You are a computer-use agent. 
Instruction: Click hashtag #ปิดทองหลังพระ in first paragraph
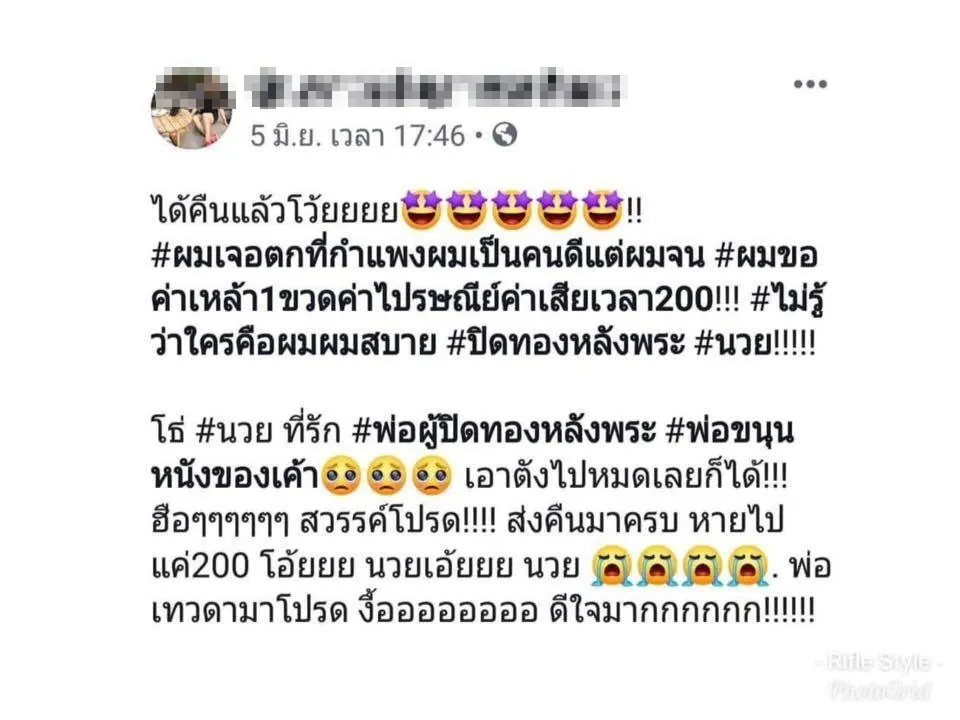tap(565, 344)
